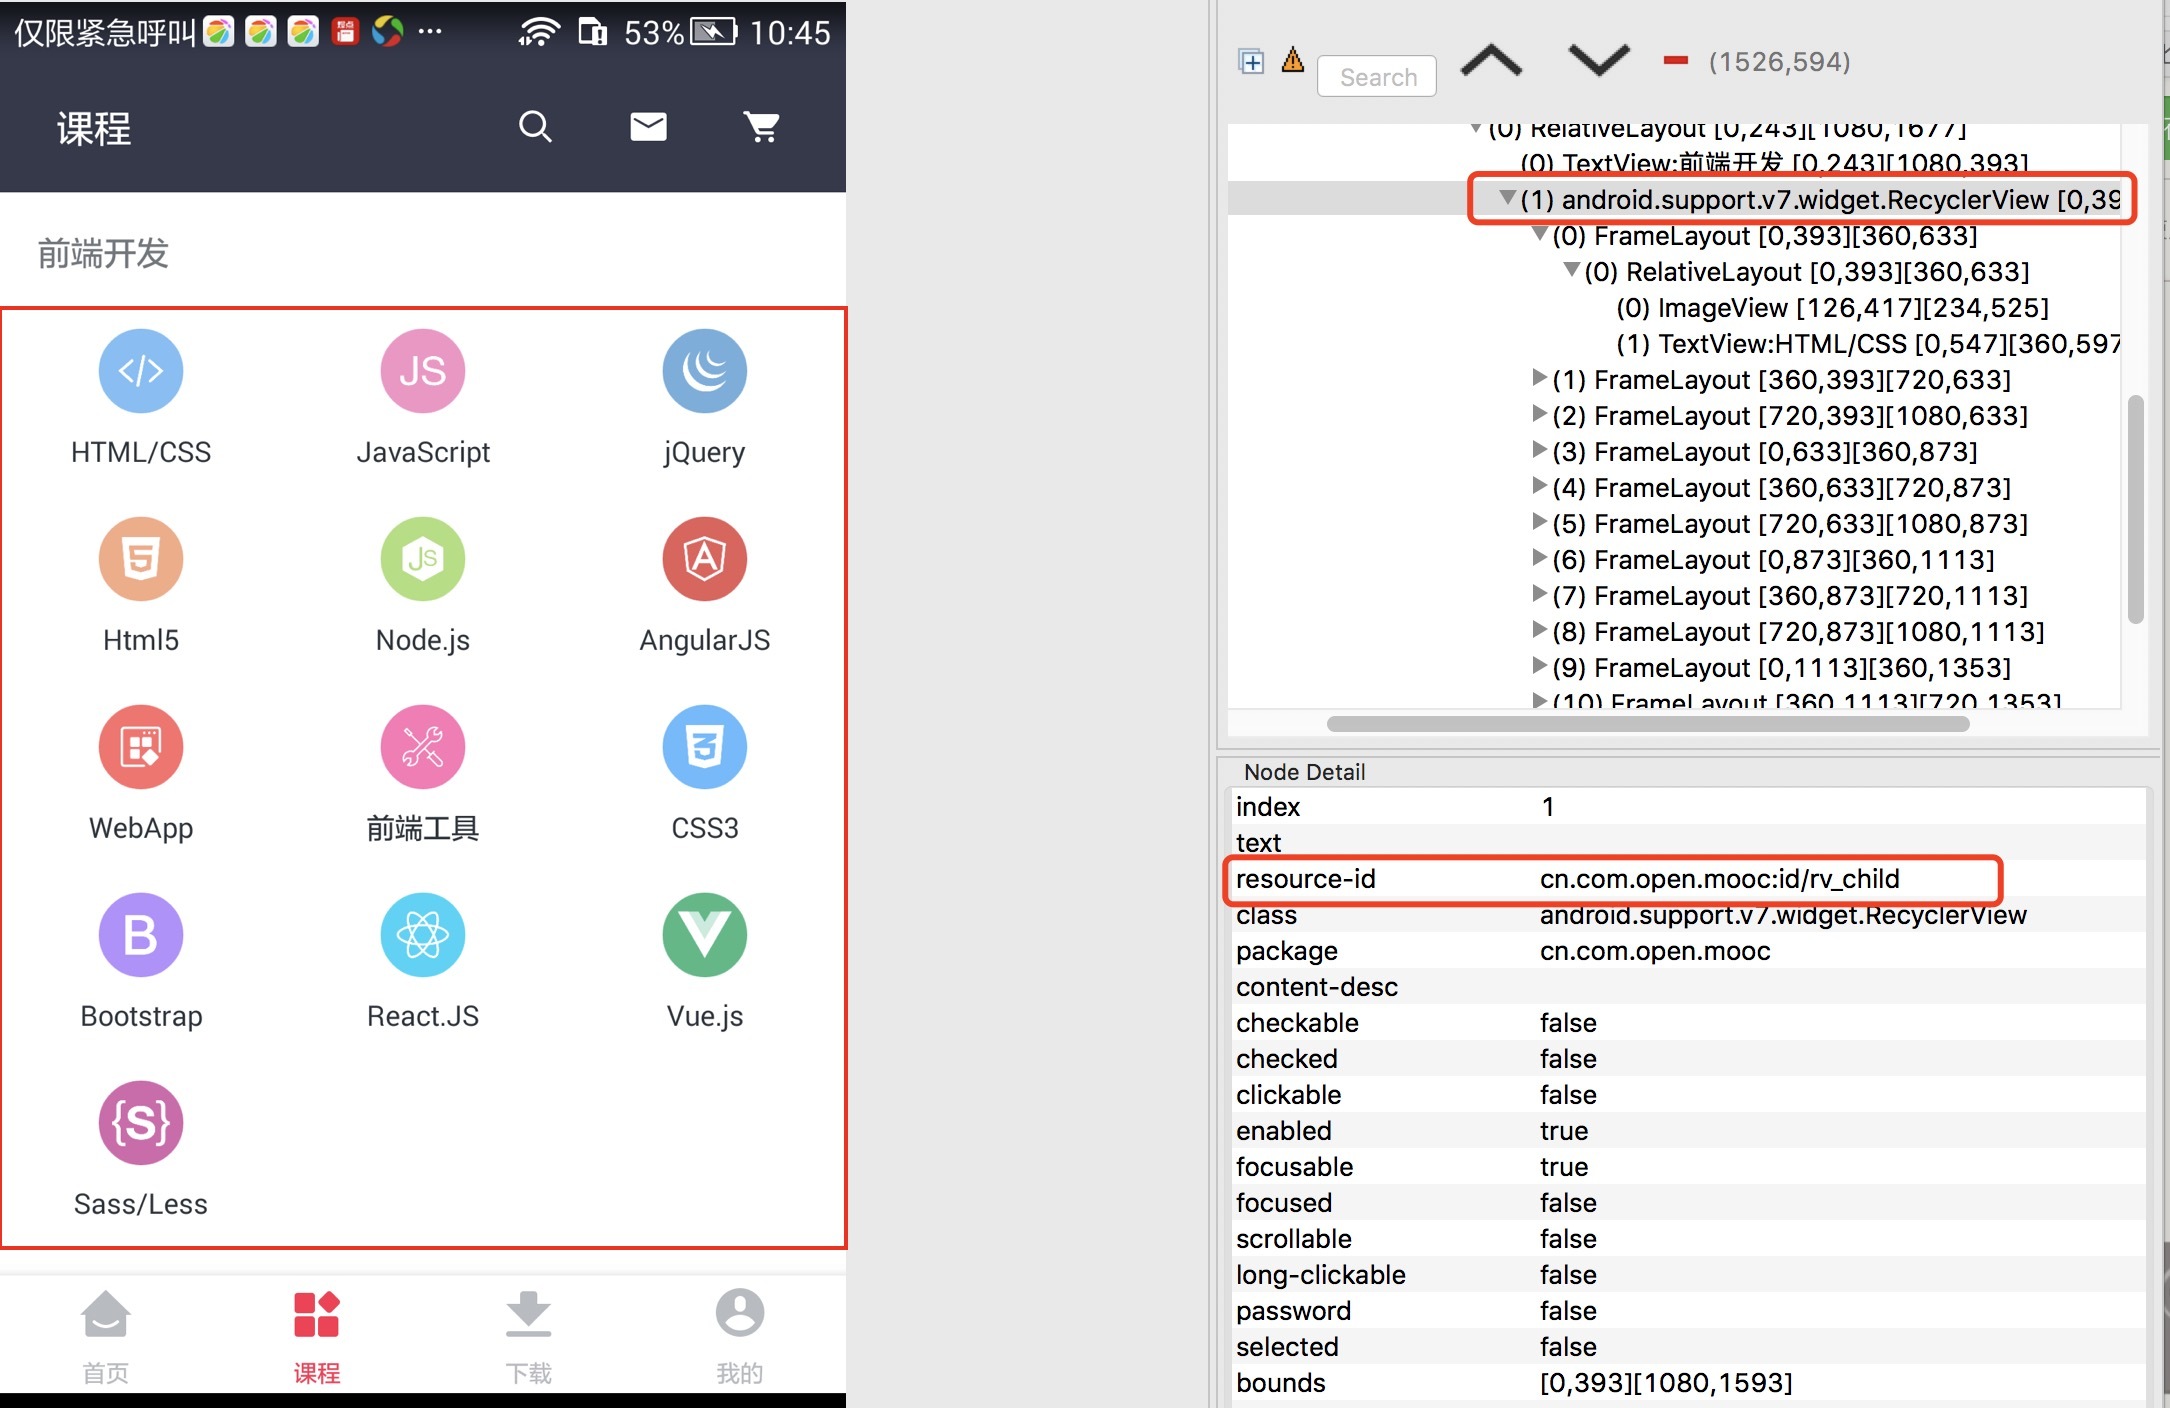Tap the 课程 title in the app header
This screenshot has height=1408, width=2170.
pyautogui.click(x=94, y=129)
